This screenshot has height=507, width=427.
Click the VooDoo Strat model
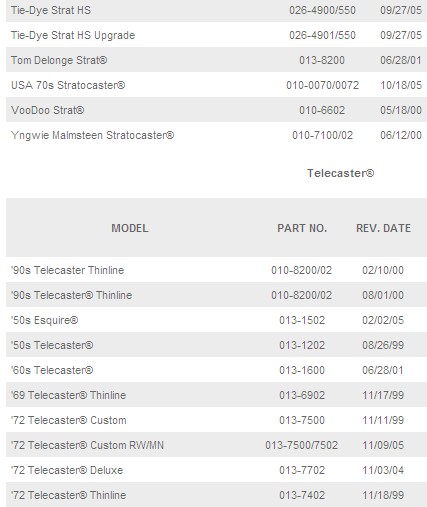47,110
